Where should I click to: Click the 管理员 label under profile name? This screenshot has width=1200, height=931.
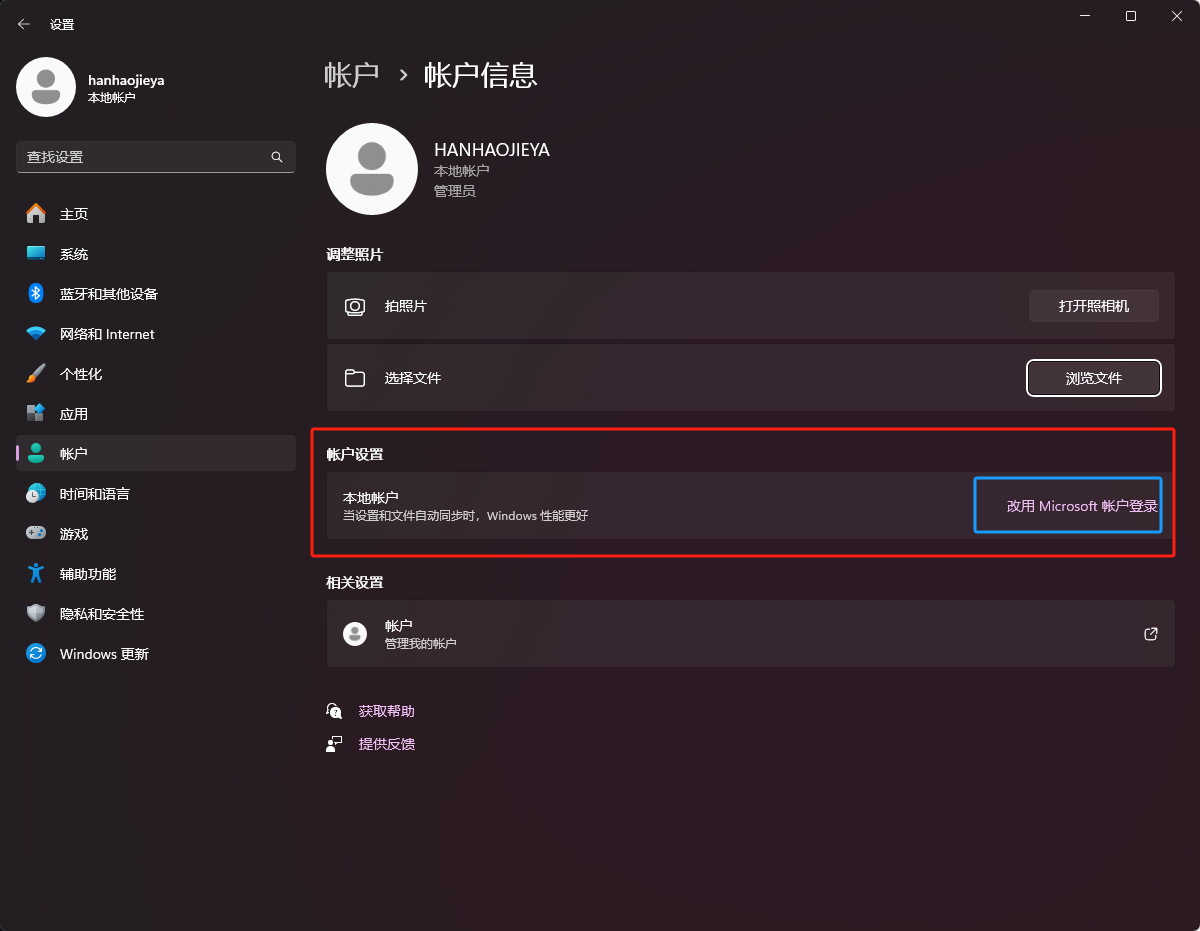(x=455, y=190)
